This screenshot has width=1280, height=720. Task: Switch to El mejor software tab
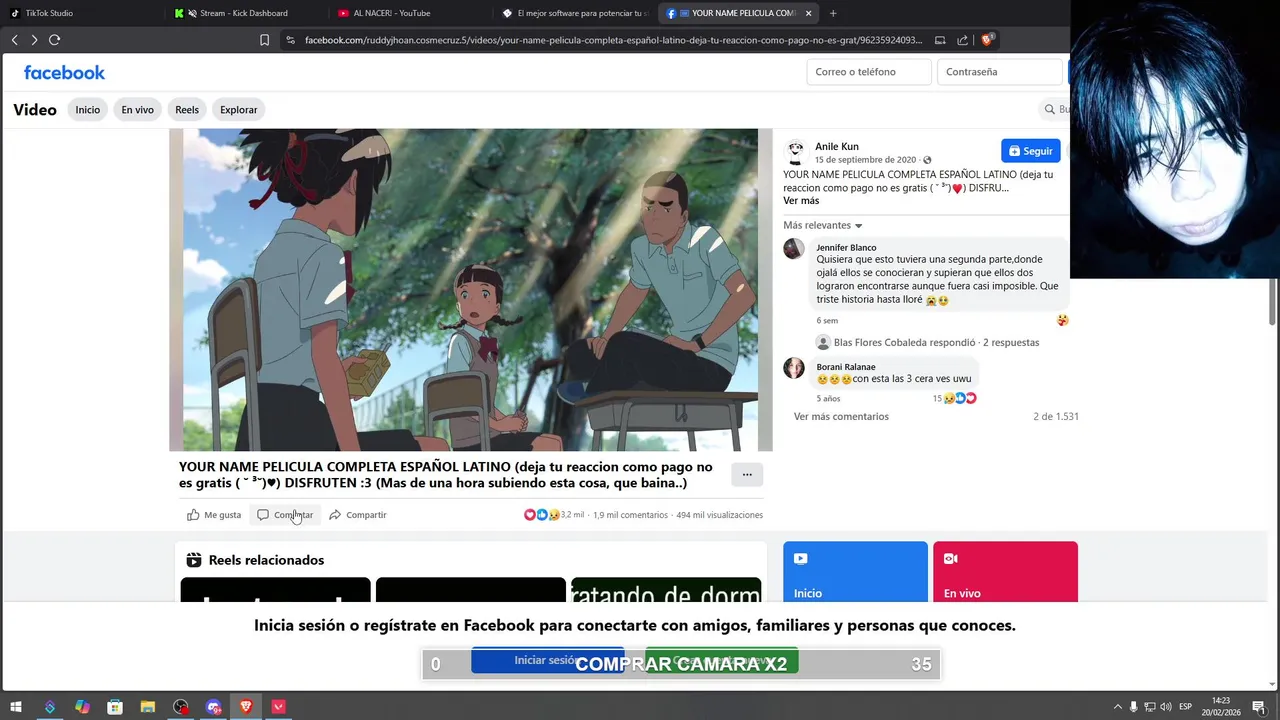point(575,13)
